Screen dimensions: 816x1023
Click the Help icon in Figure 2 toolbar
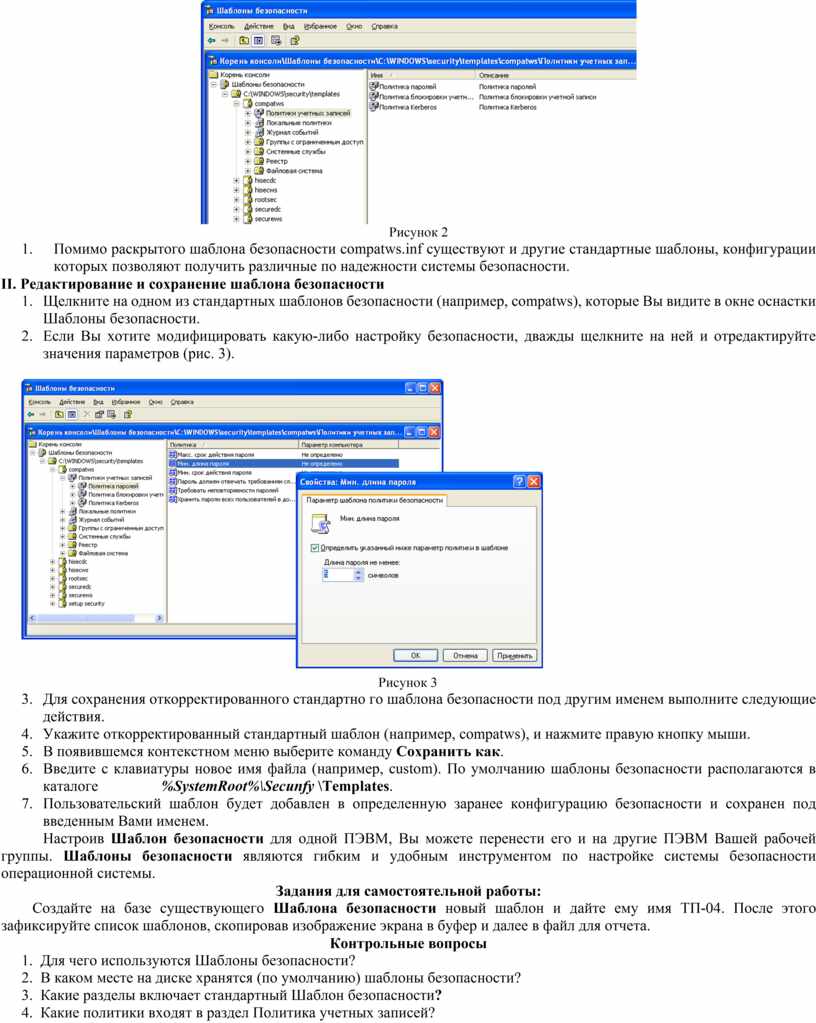pyautogui.click(x=295, y=40)
